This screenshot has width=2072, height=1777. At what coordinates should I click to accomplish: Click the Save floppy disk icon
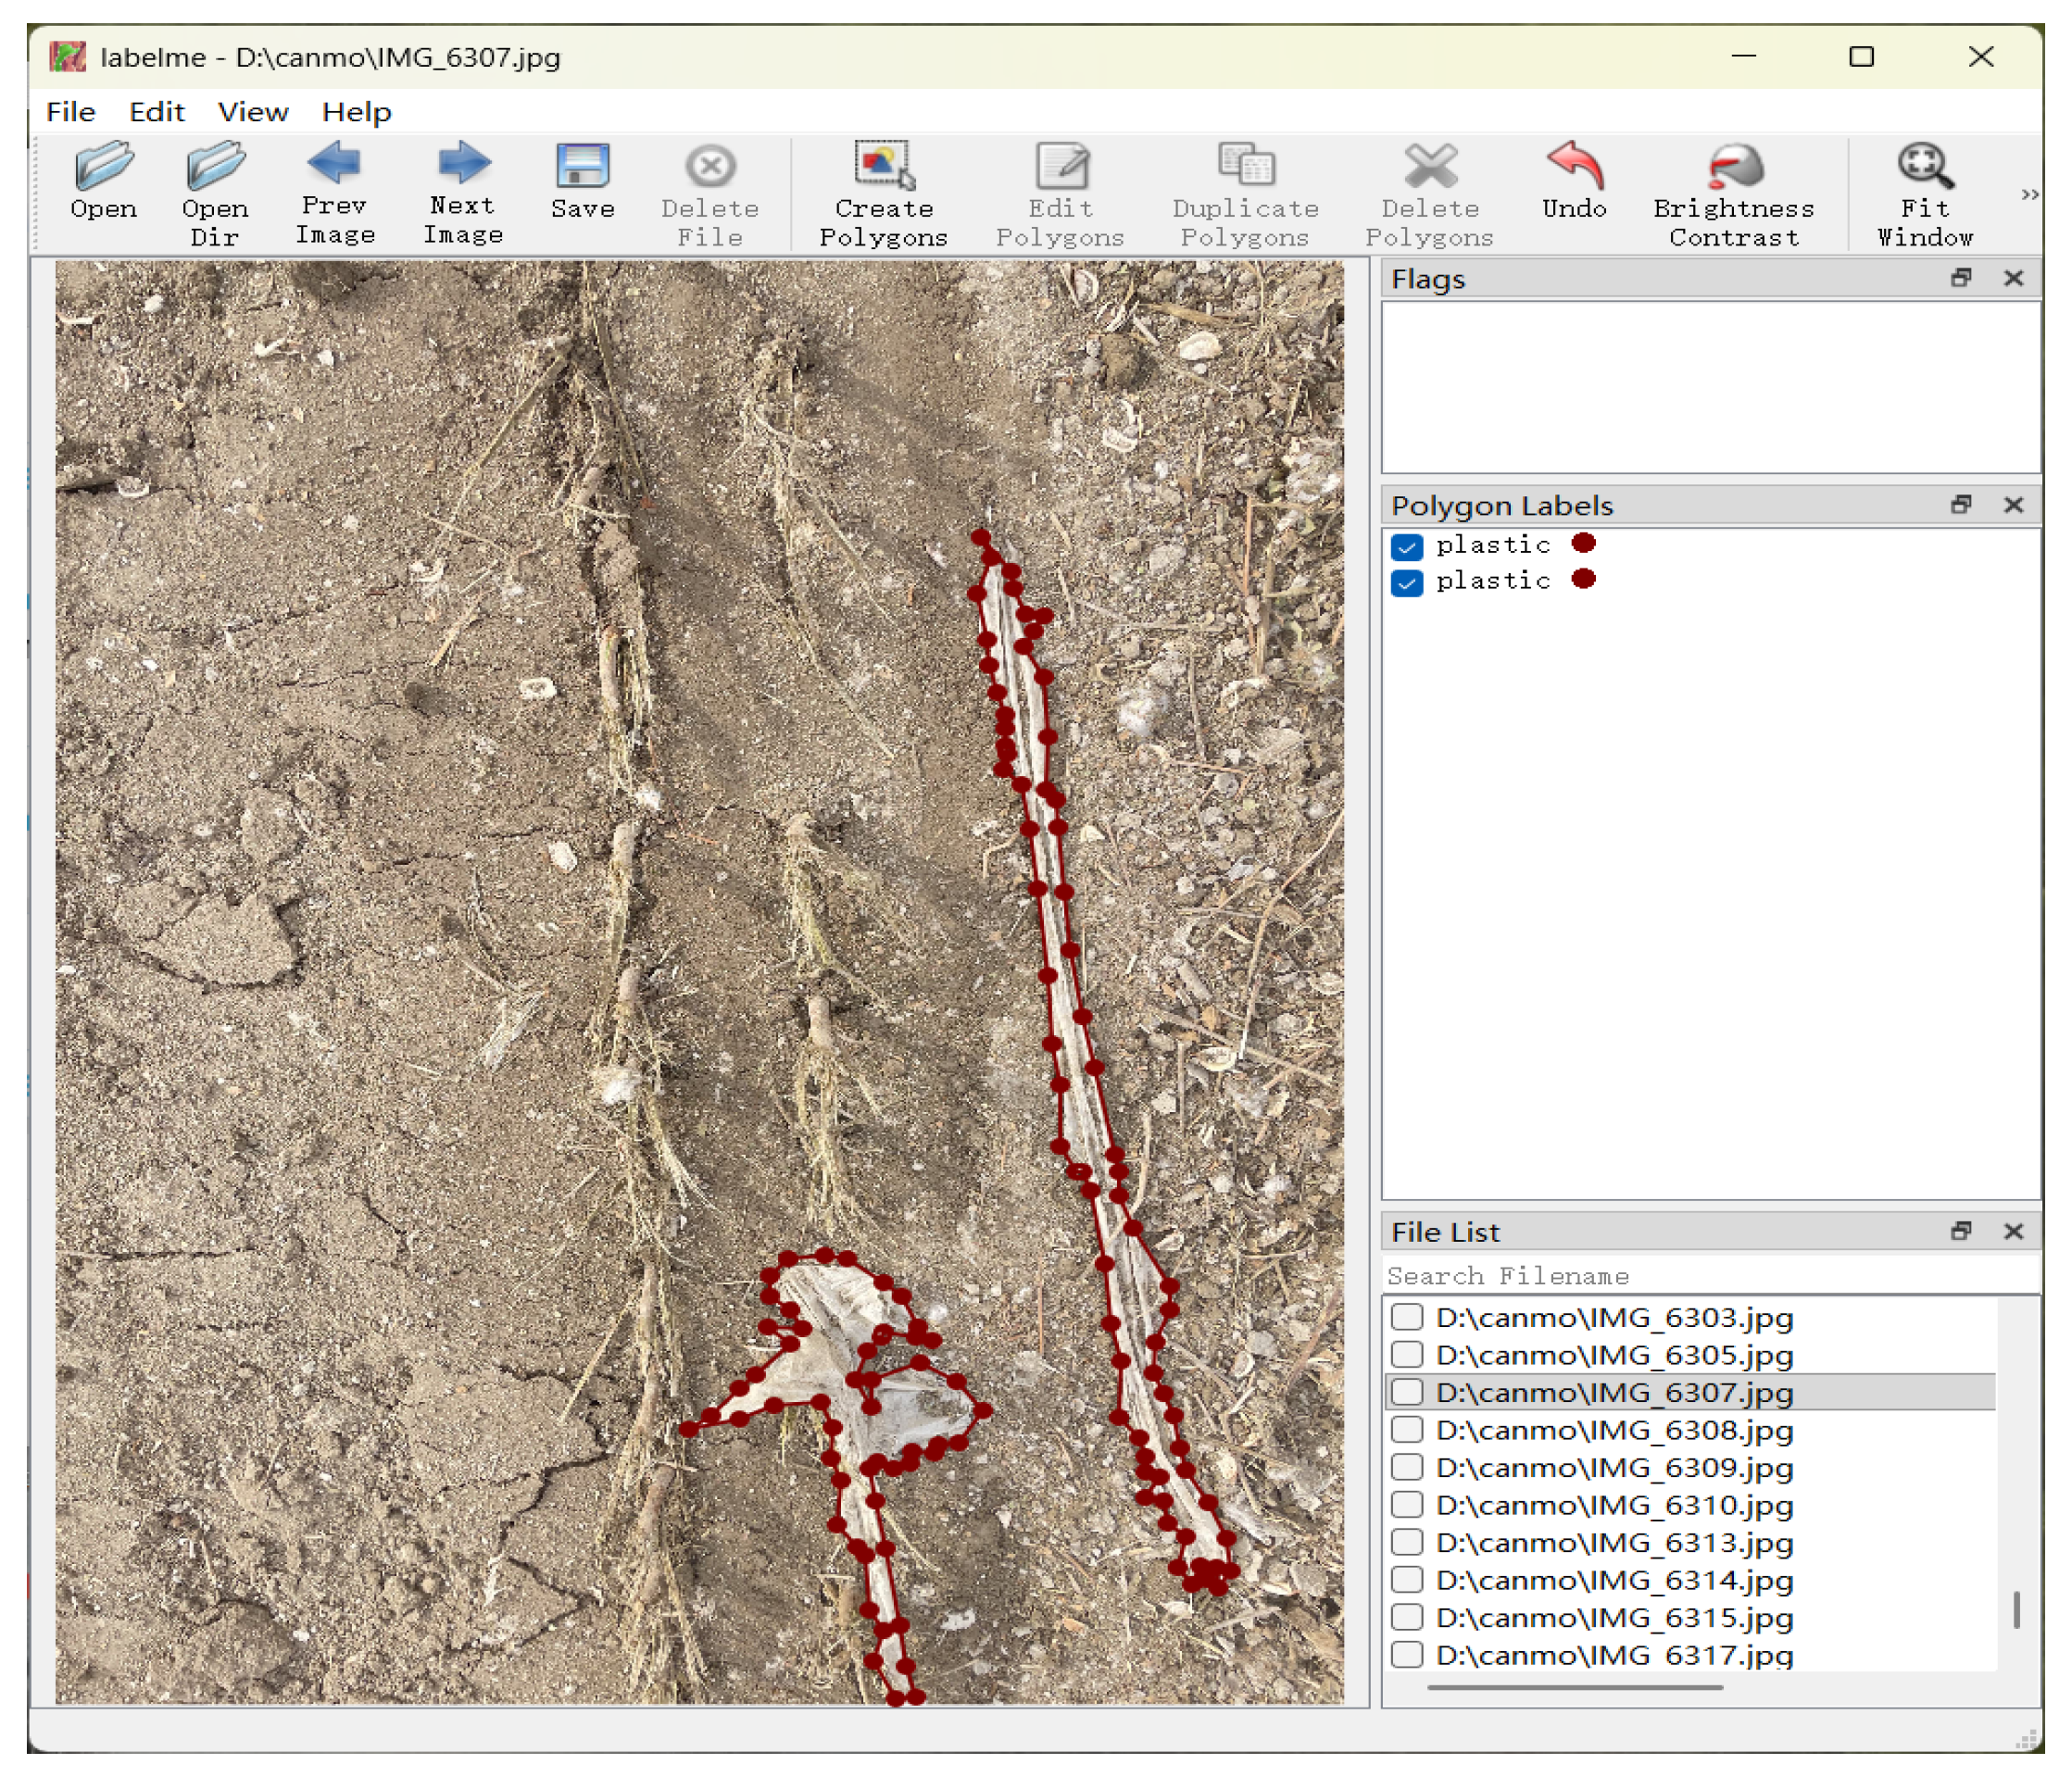[x=582, y=167]
